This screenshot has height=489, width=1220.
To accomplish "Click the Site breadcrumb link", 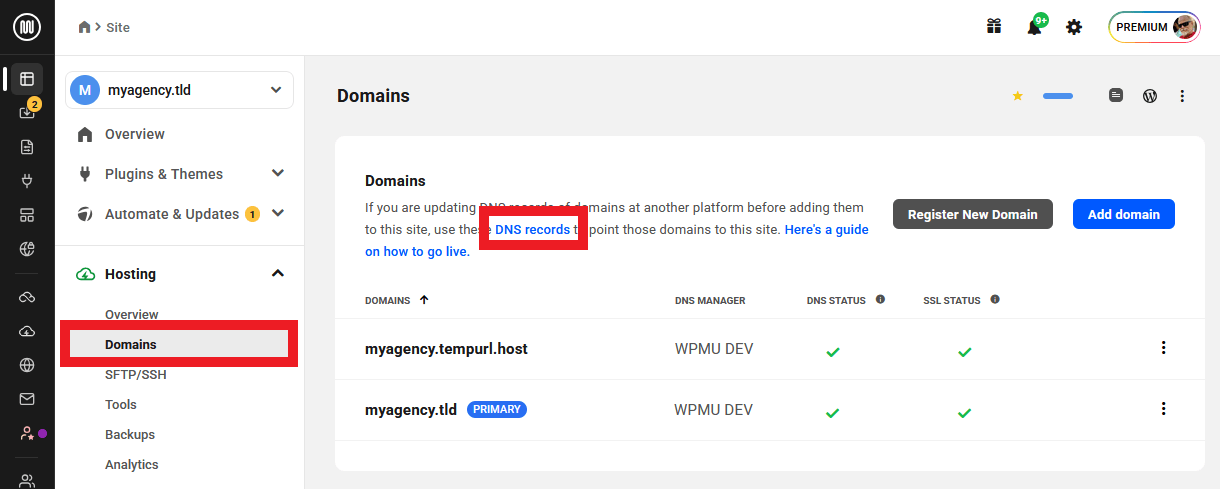I will (118, 27).
